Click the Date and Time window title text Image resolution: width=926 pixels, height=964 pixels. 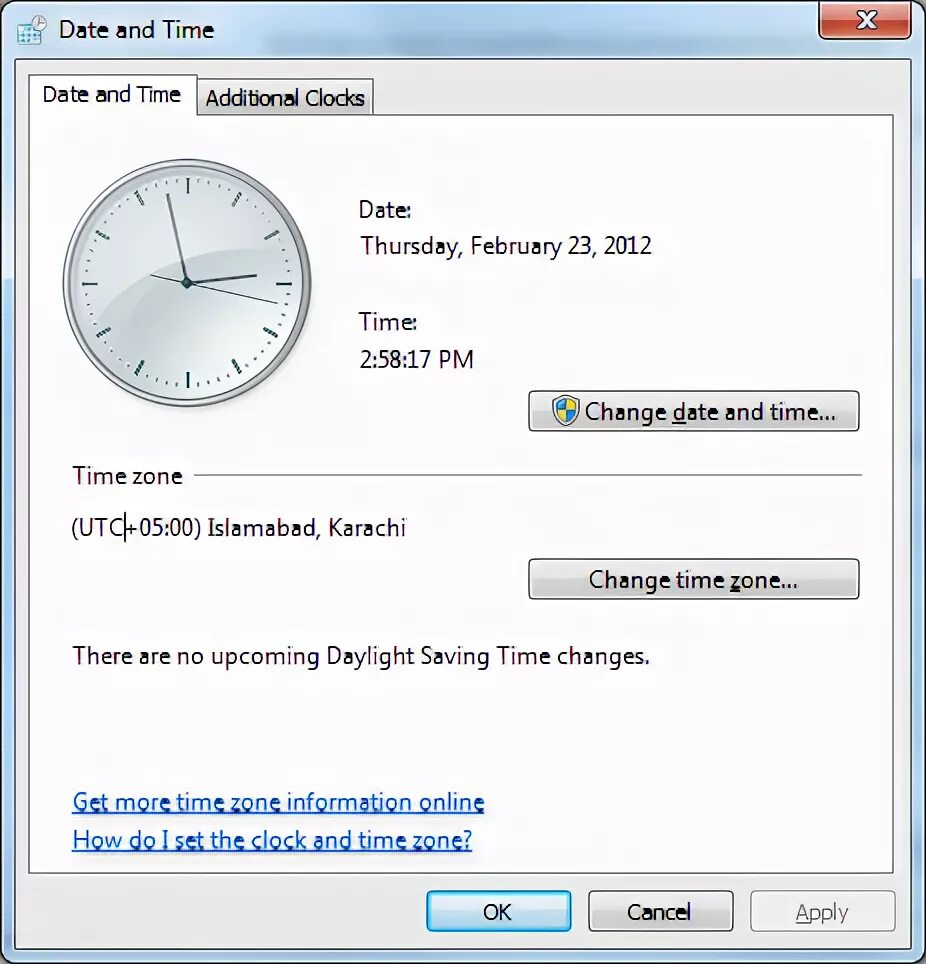pyautogui.click(x=137, y=30)
